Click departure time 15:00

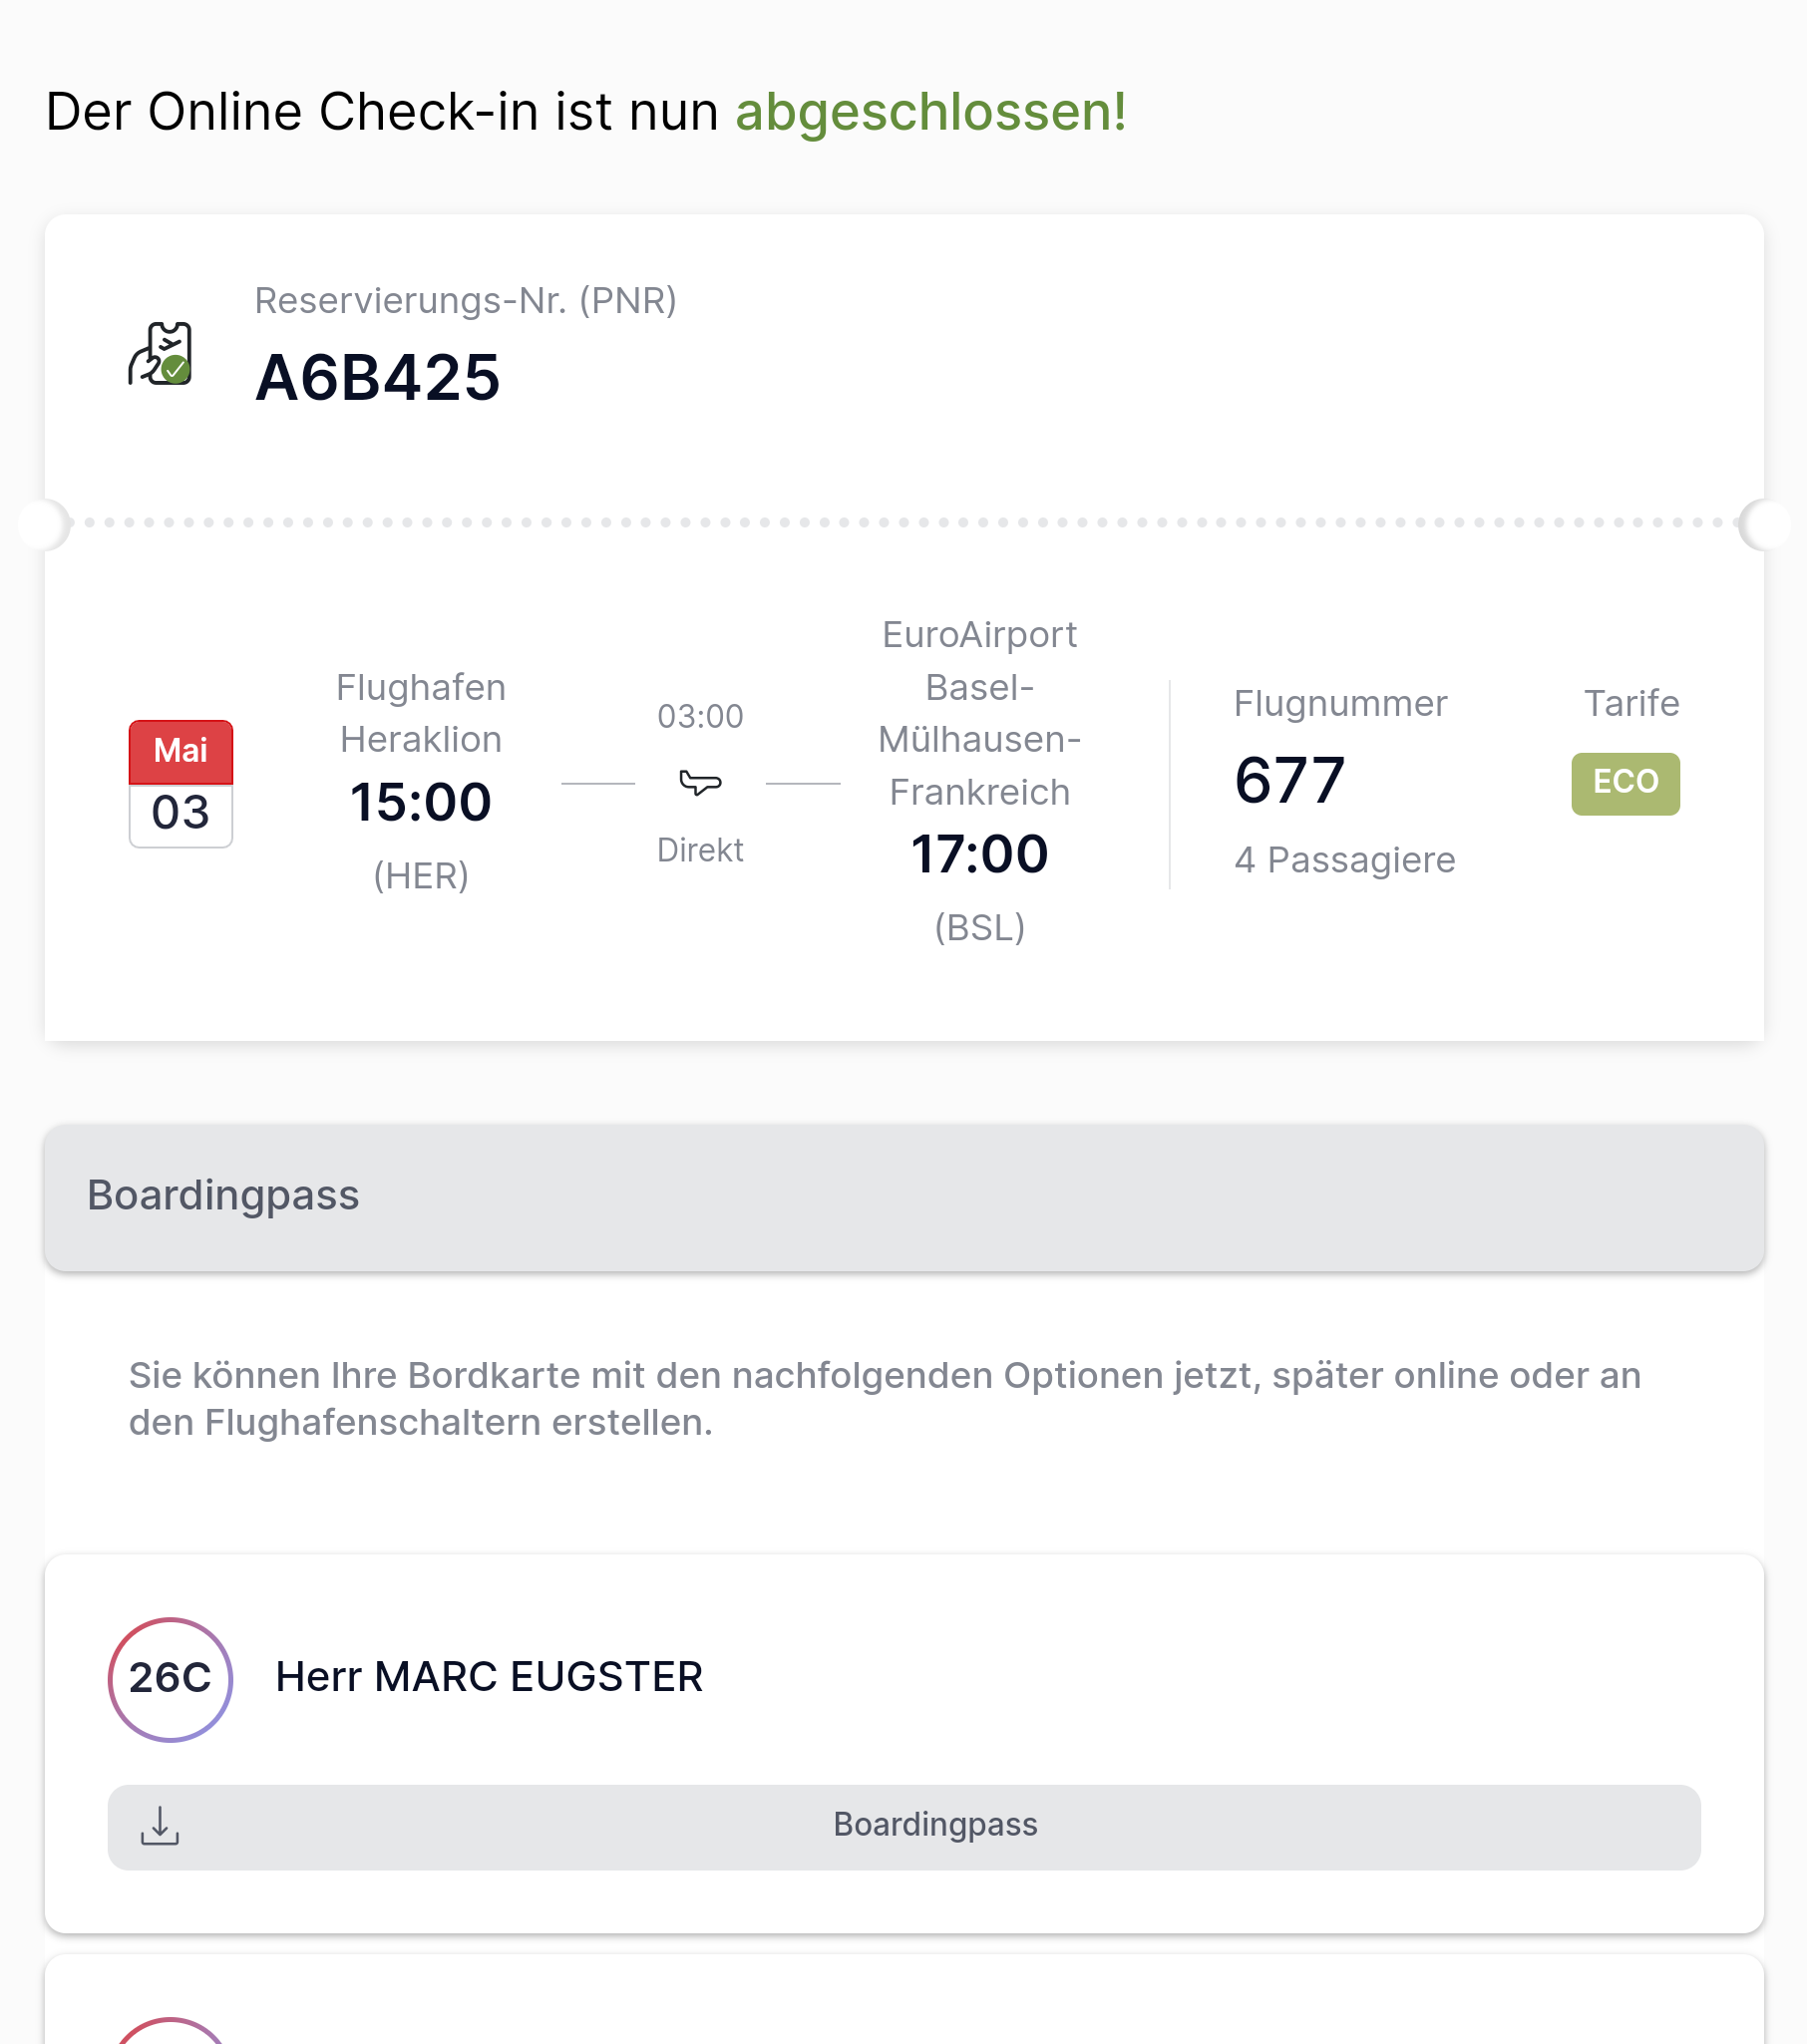[x=421, y=802]
